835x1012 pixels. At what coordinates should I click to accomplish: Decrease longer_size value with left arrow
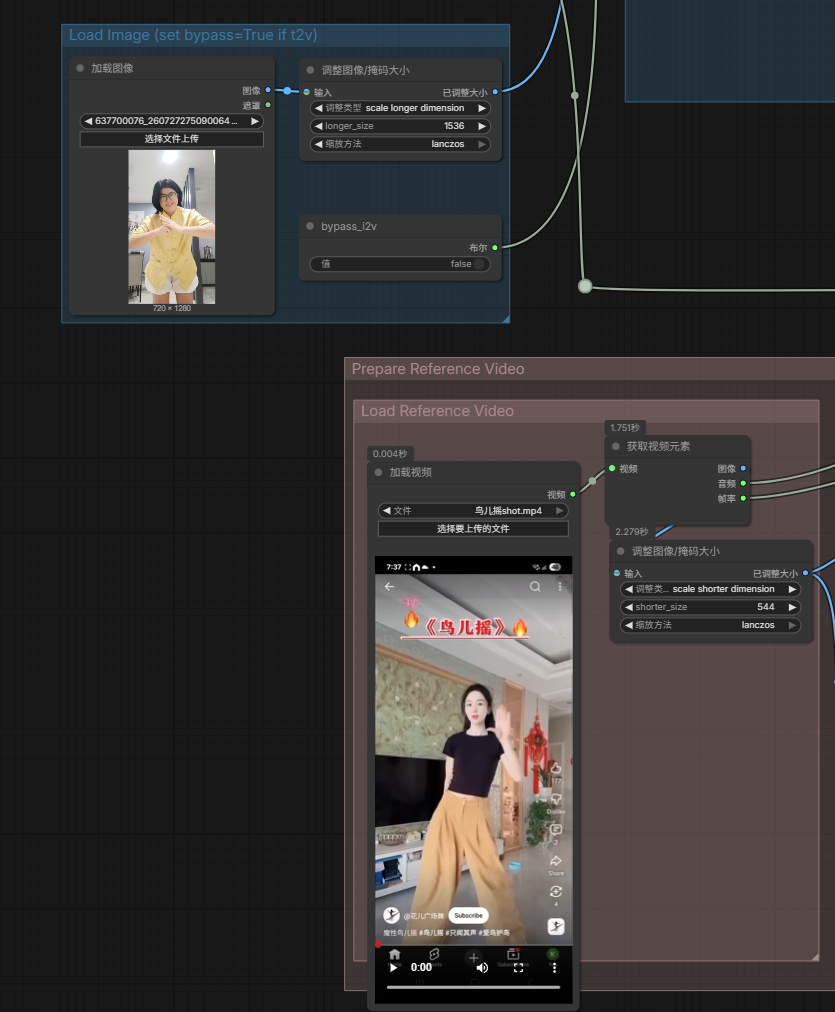318,126
